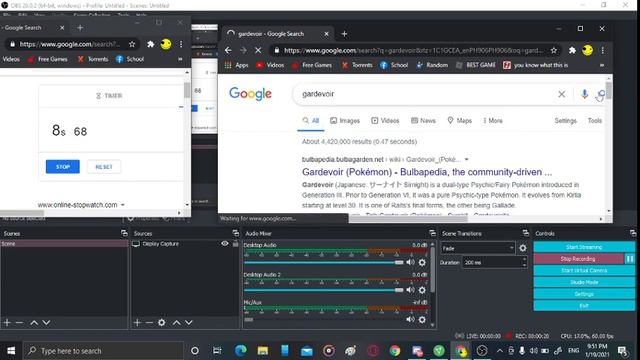Viewport: 640px width, 360px height.
Task: Mute the Desktop Audio speaker icon
Action: click(410, 262)
